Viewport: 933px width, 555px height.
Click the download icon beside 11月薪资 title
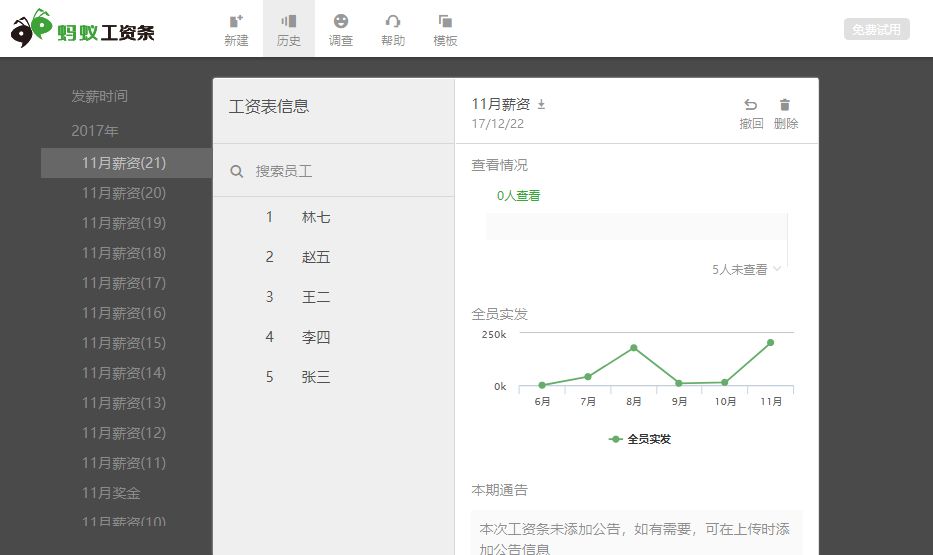[541, 105]
